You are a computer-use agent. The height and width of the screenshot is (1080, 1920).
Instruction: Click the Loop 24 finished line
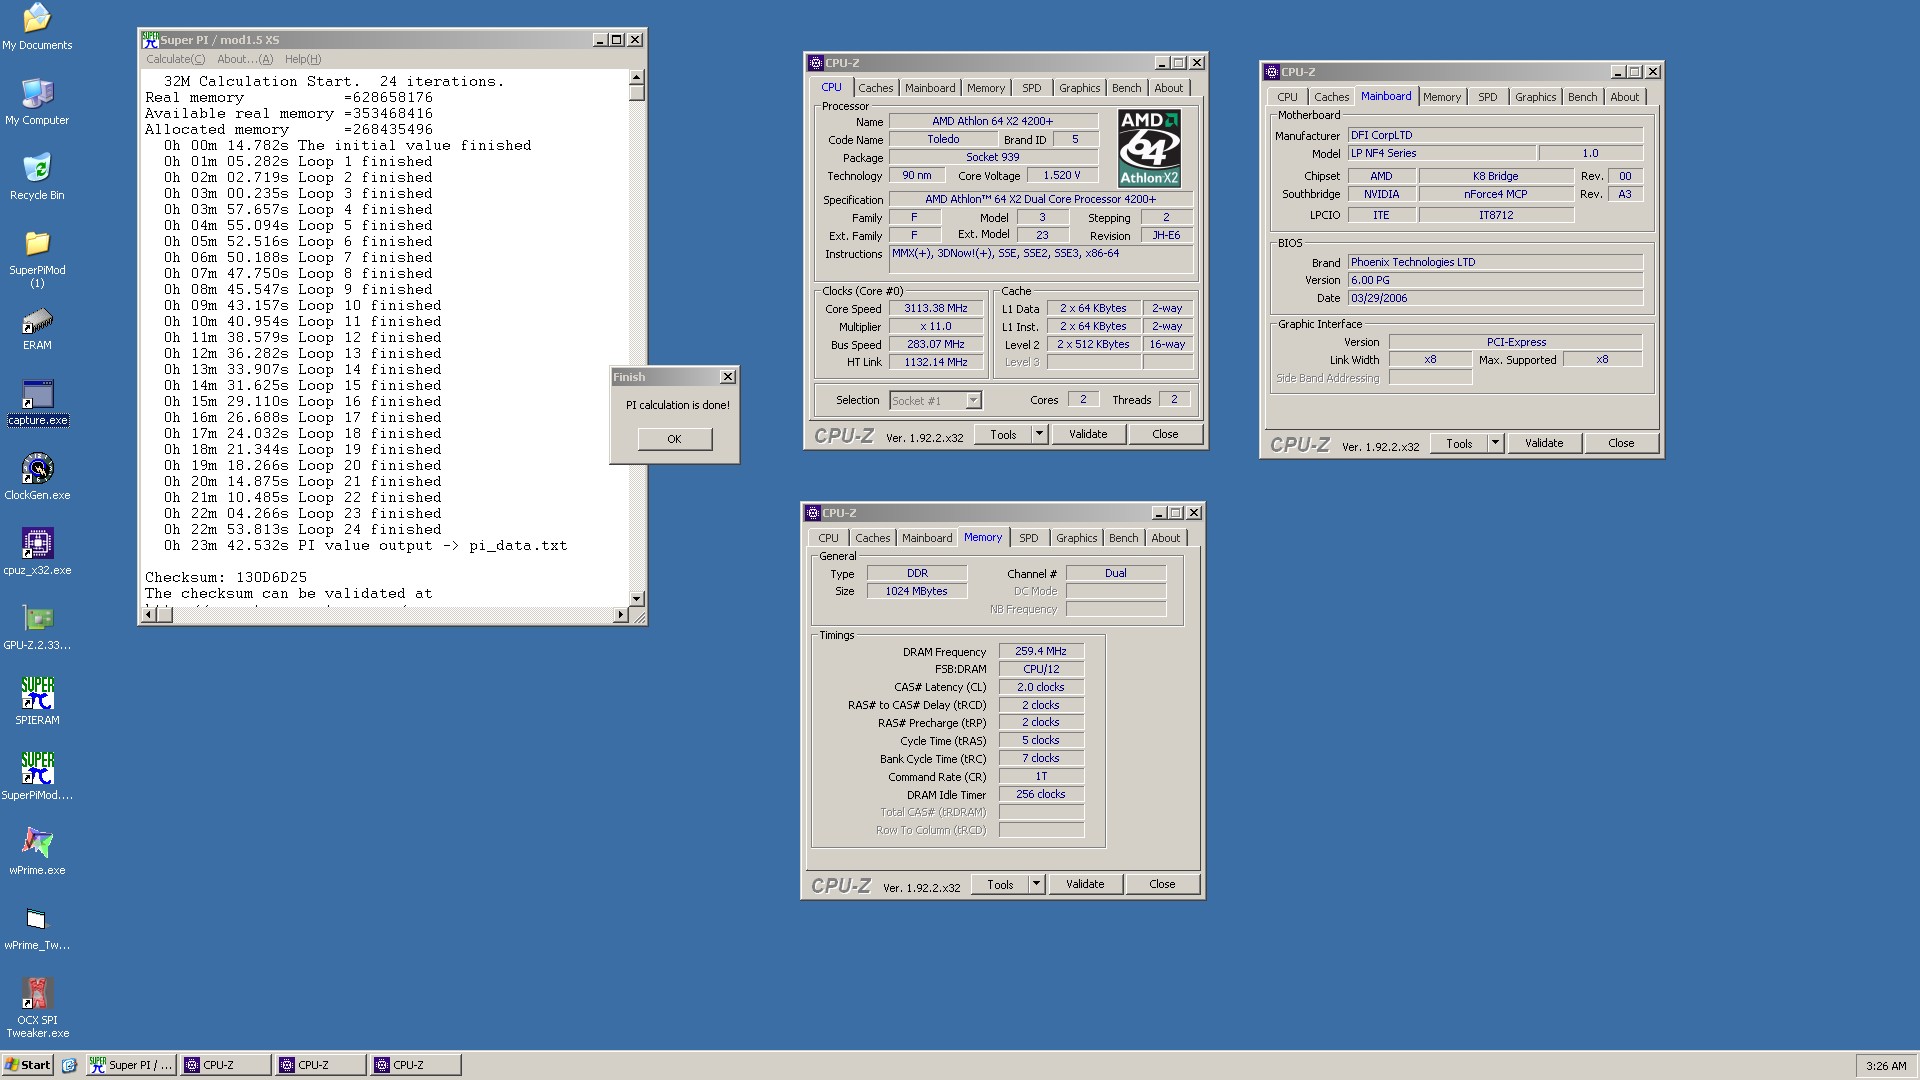pos(303,529)
